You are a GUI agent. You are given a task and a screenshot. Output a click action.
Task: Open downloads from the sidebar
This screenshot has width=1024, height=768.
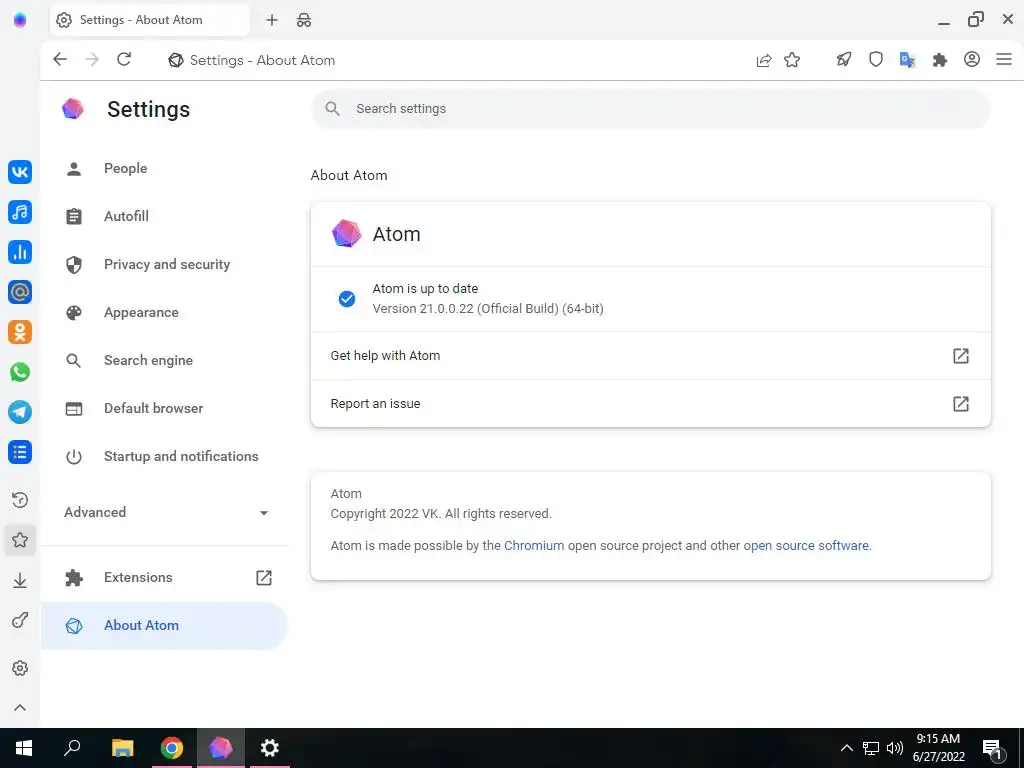pos(20,580)
